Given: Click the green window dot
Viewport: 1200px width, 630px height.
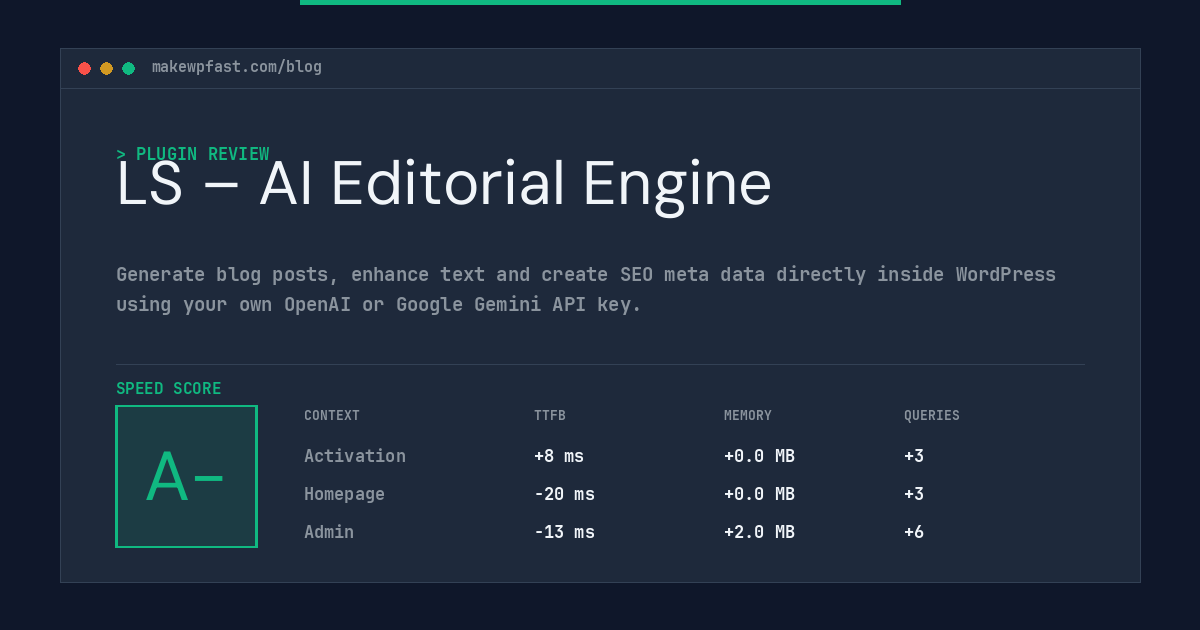Looking at the screenshot, I should point(128,68).
